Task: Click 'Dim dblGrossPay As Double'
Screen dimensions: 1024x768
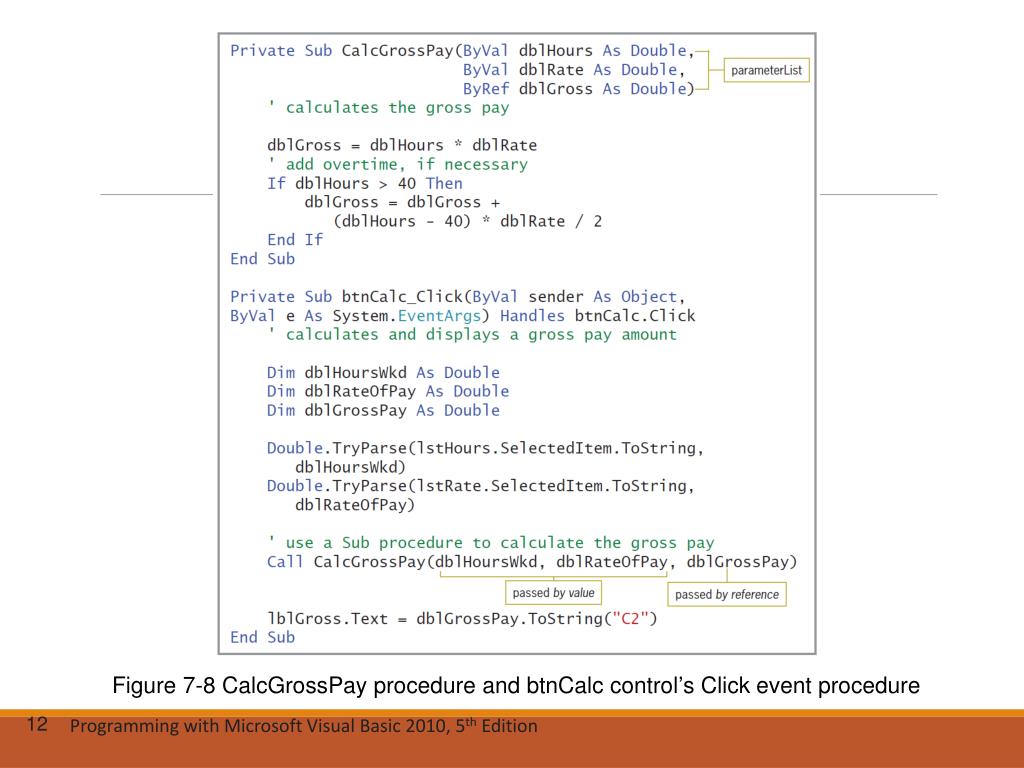Action: (x=383, y=410)
